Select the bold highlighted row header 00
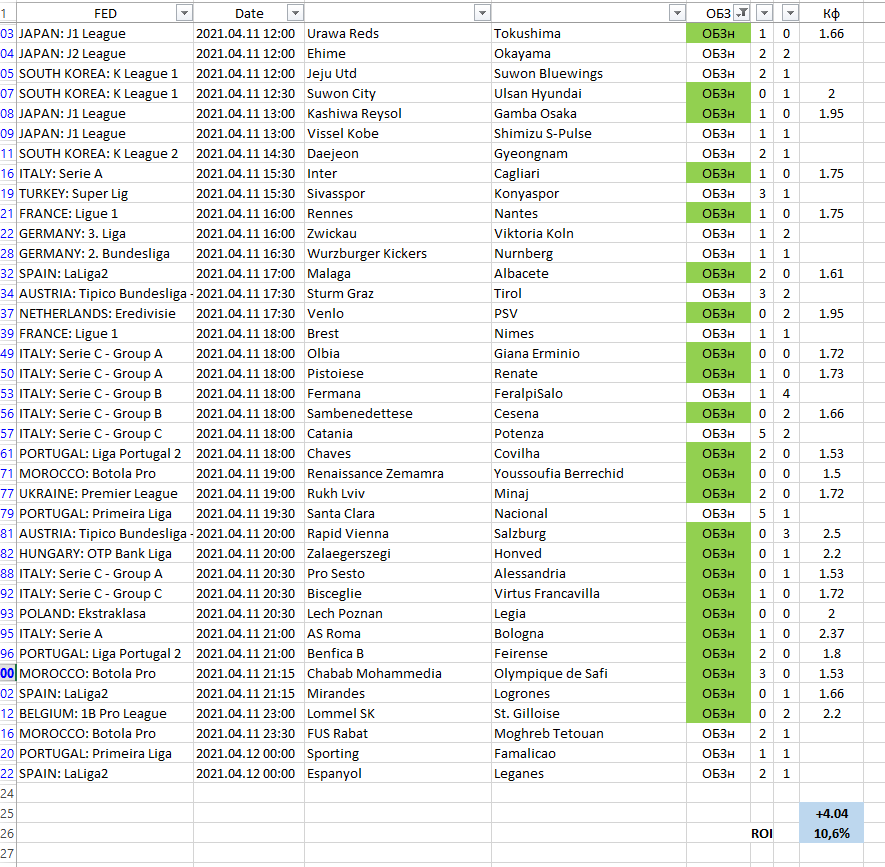This screenshot has height=867, width=885. (x=8, y=673)
